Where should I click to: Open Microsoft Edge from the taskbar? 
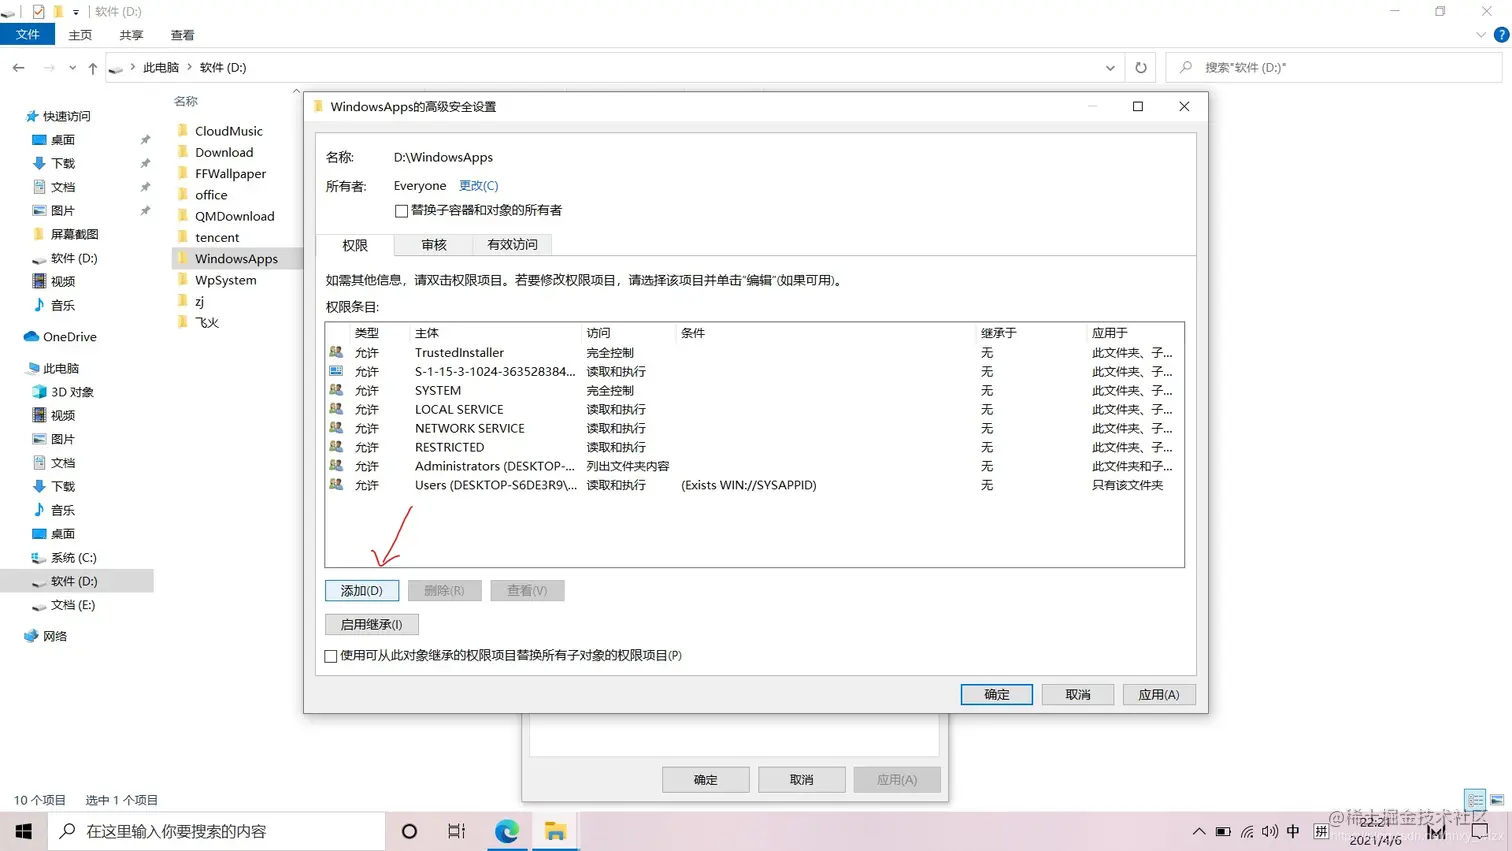click(x=507, y=831)
